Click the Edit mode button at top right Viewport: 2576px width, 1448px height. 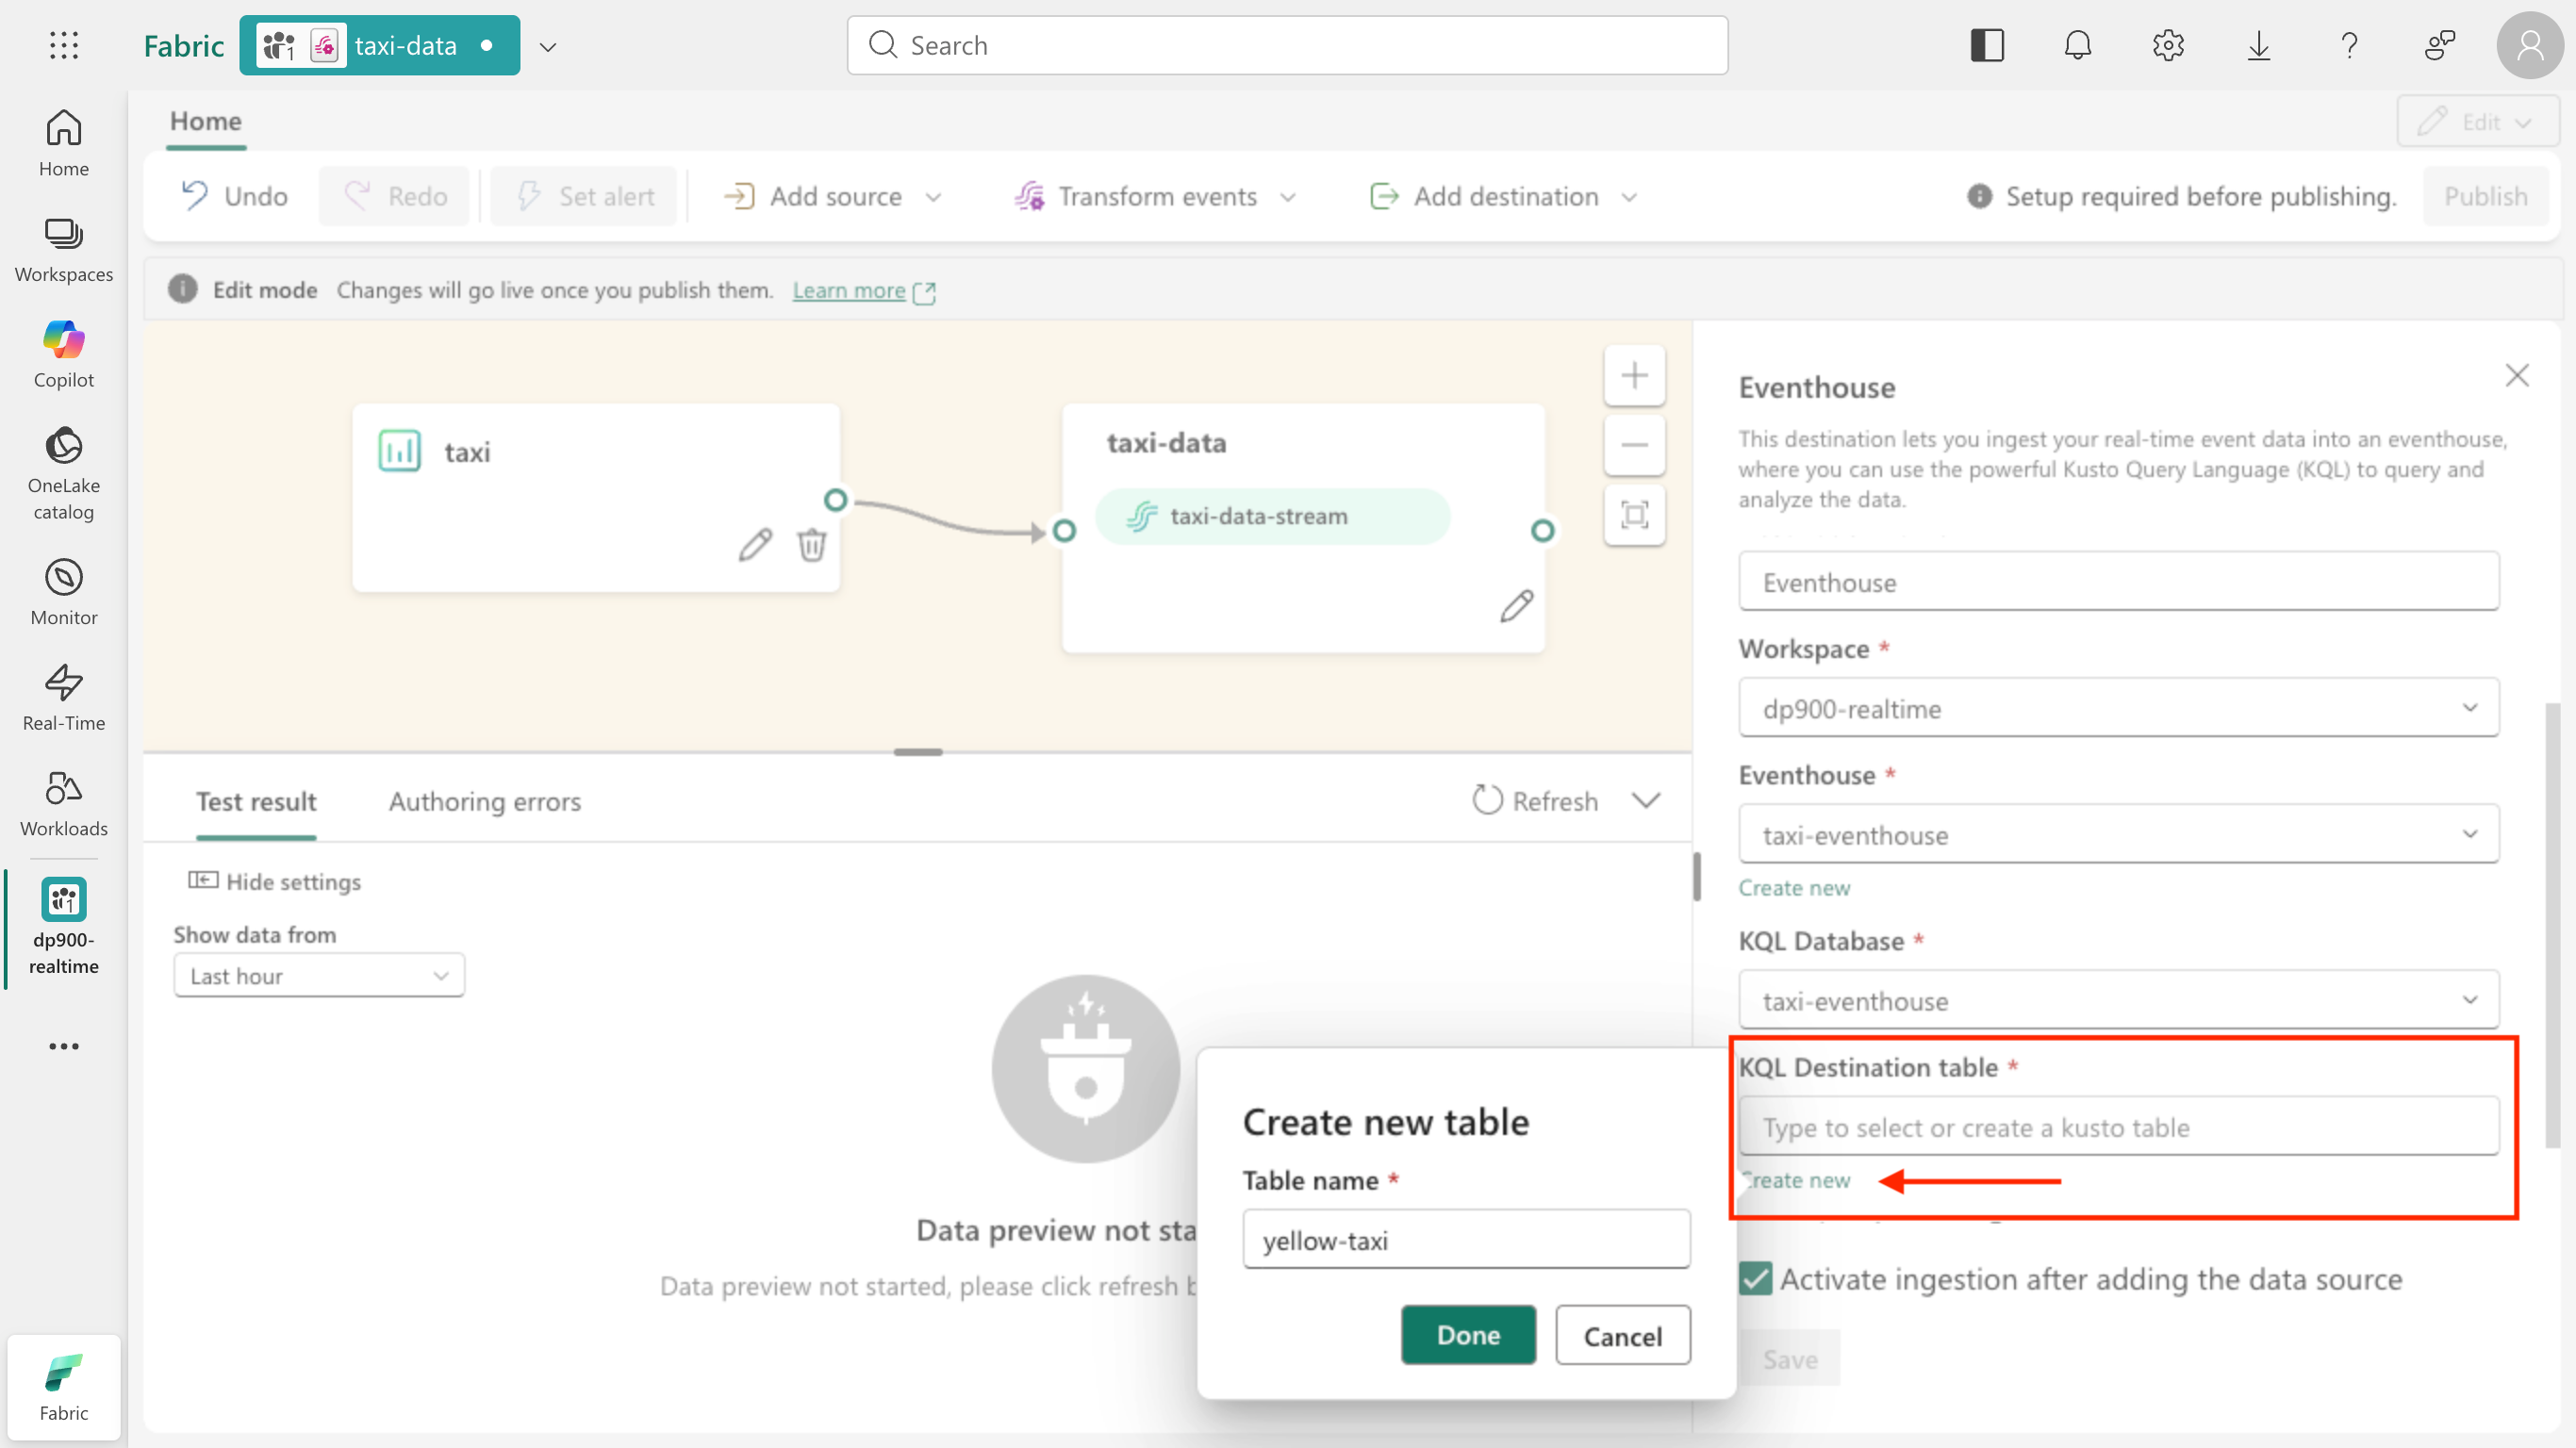2476,122
